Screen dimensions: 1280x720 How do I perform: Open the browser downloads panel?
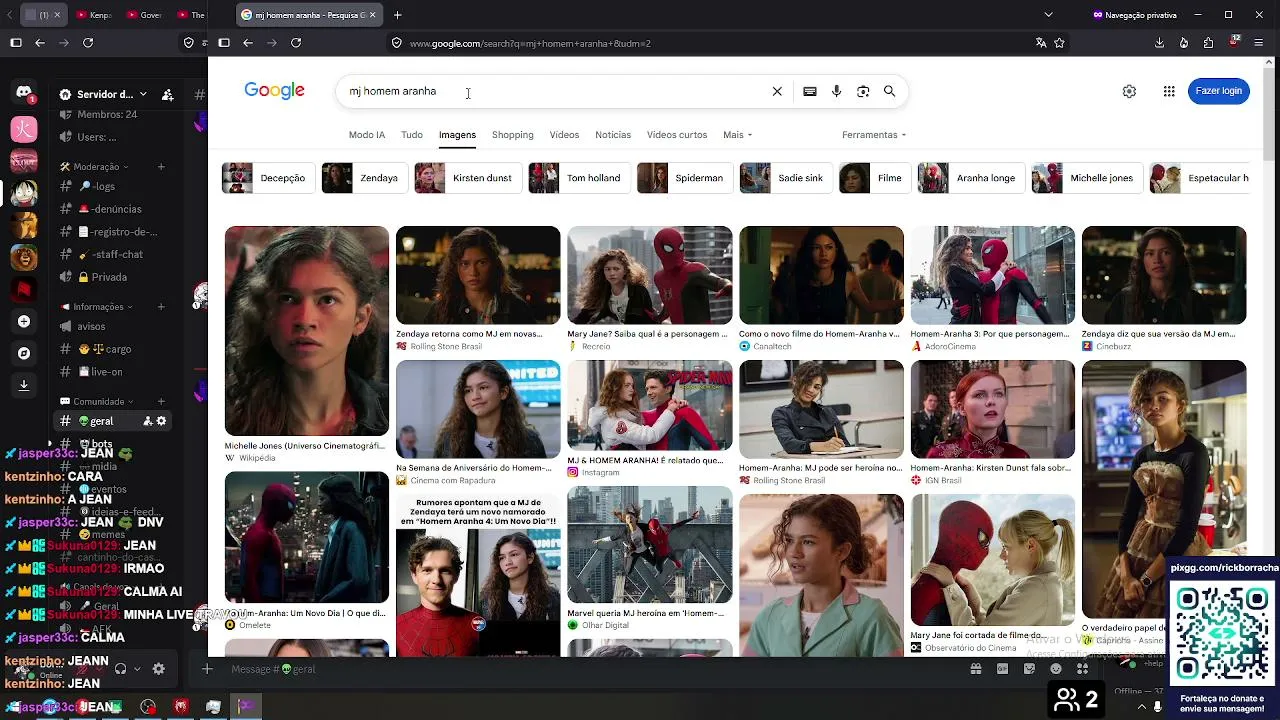[1159, 43]
